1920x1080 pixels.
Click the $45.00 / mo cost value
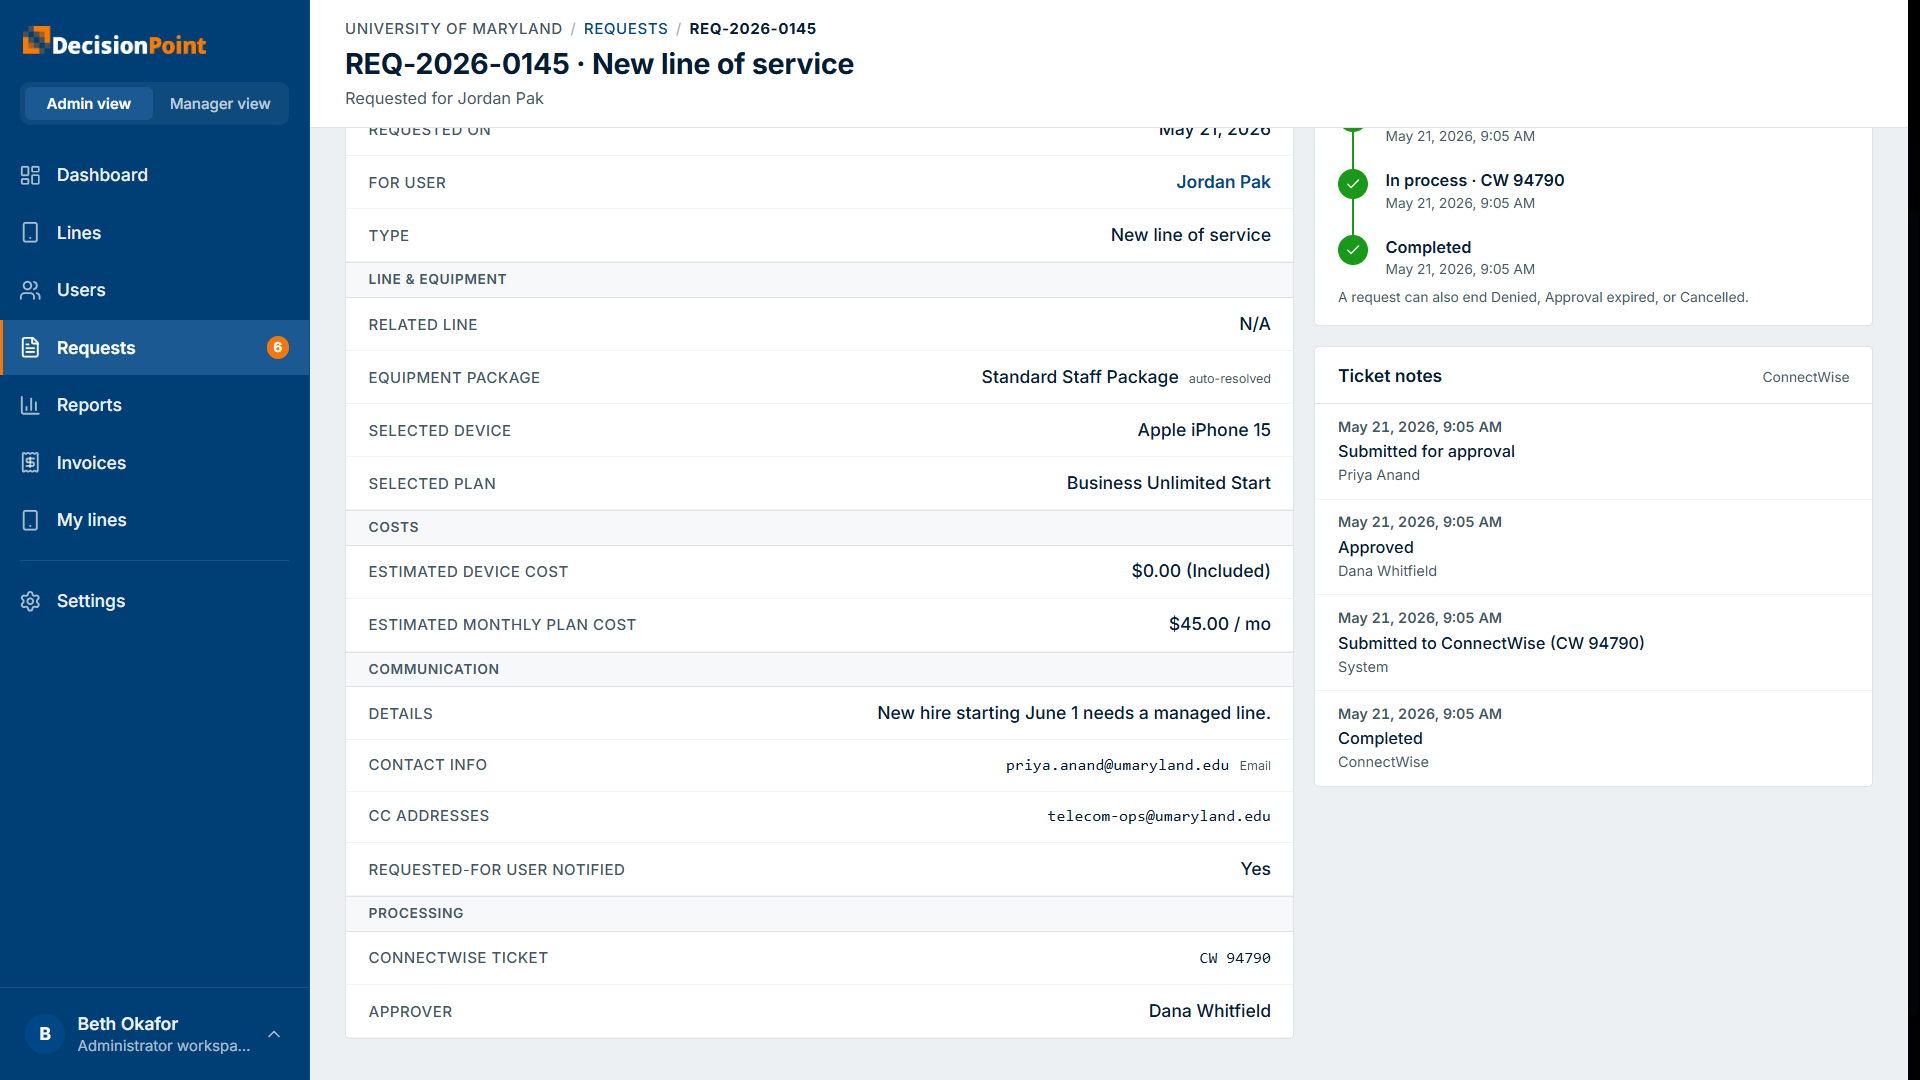click(1219, 624)
